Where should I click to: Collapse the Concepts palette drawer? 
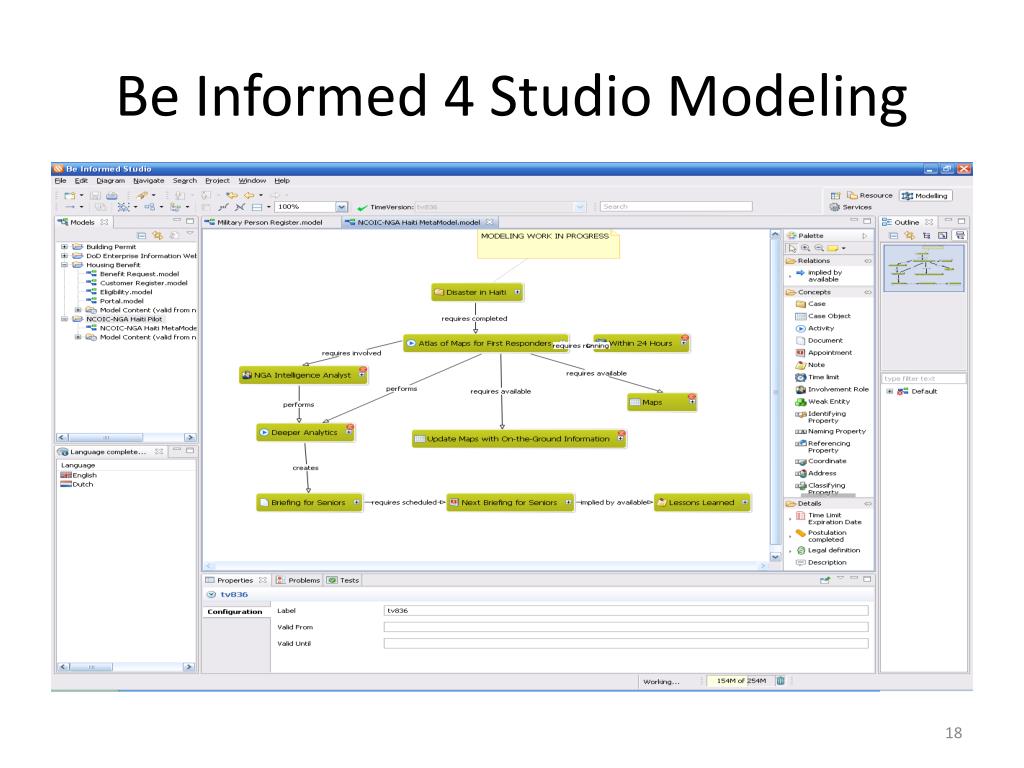829,292
